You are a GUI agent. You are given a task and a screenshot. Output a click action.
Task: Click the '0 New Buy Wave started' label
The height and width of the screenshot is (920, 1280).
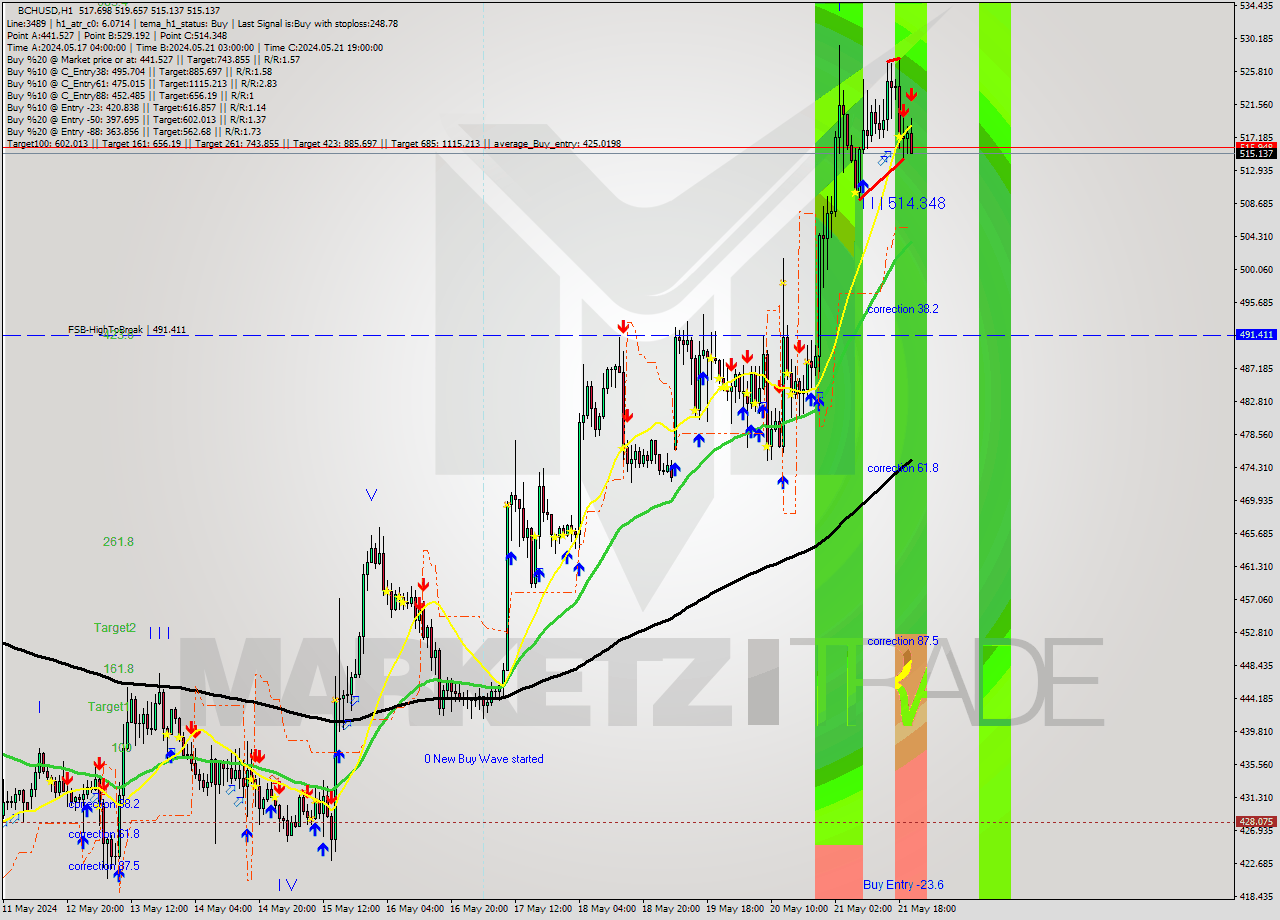coord(484,759)
